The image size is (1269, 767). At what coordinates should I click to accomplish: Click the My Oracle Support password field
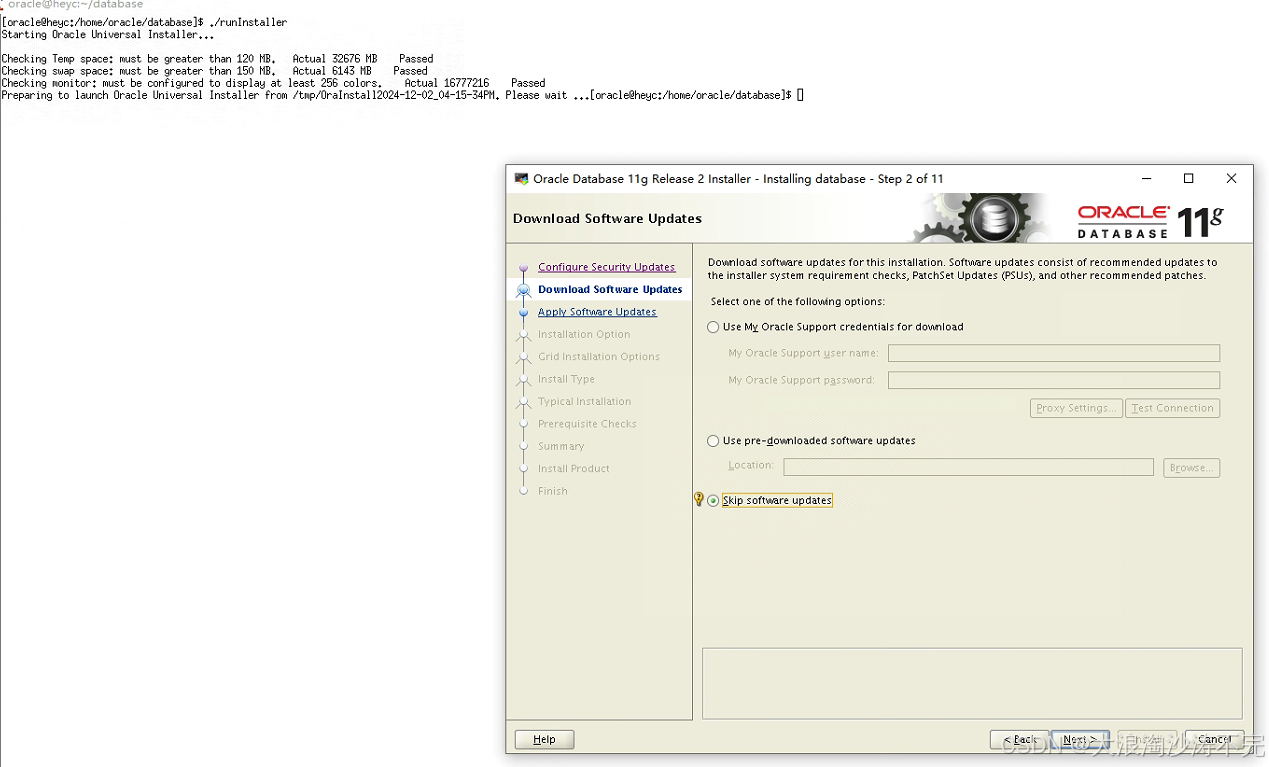point(1054,380)
